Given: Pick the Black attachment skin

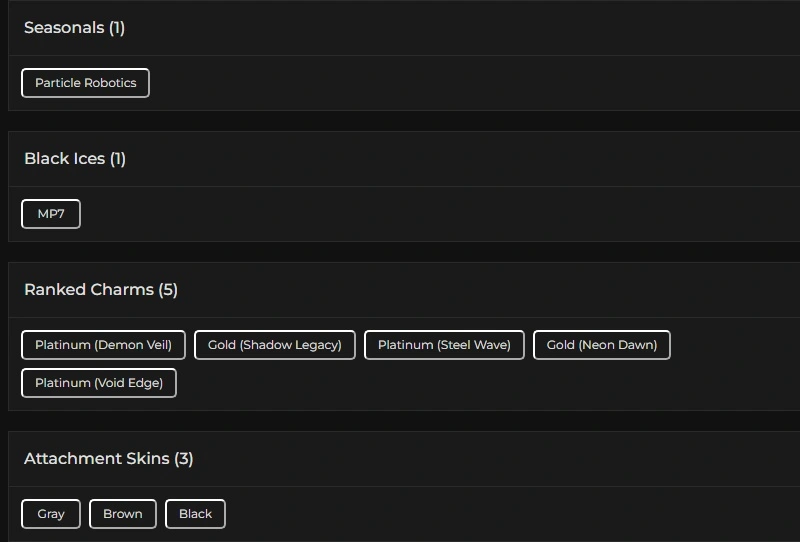Looking at the screenshot, I should tap(195, 514).
